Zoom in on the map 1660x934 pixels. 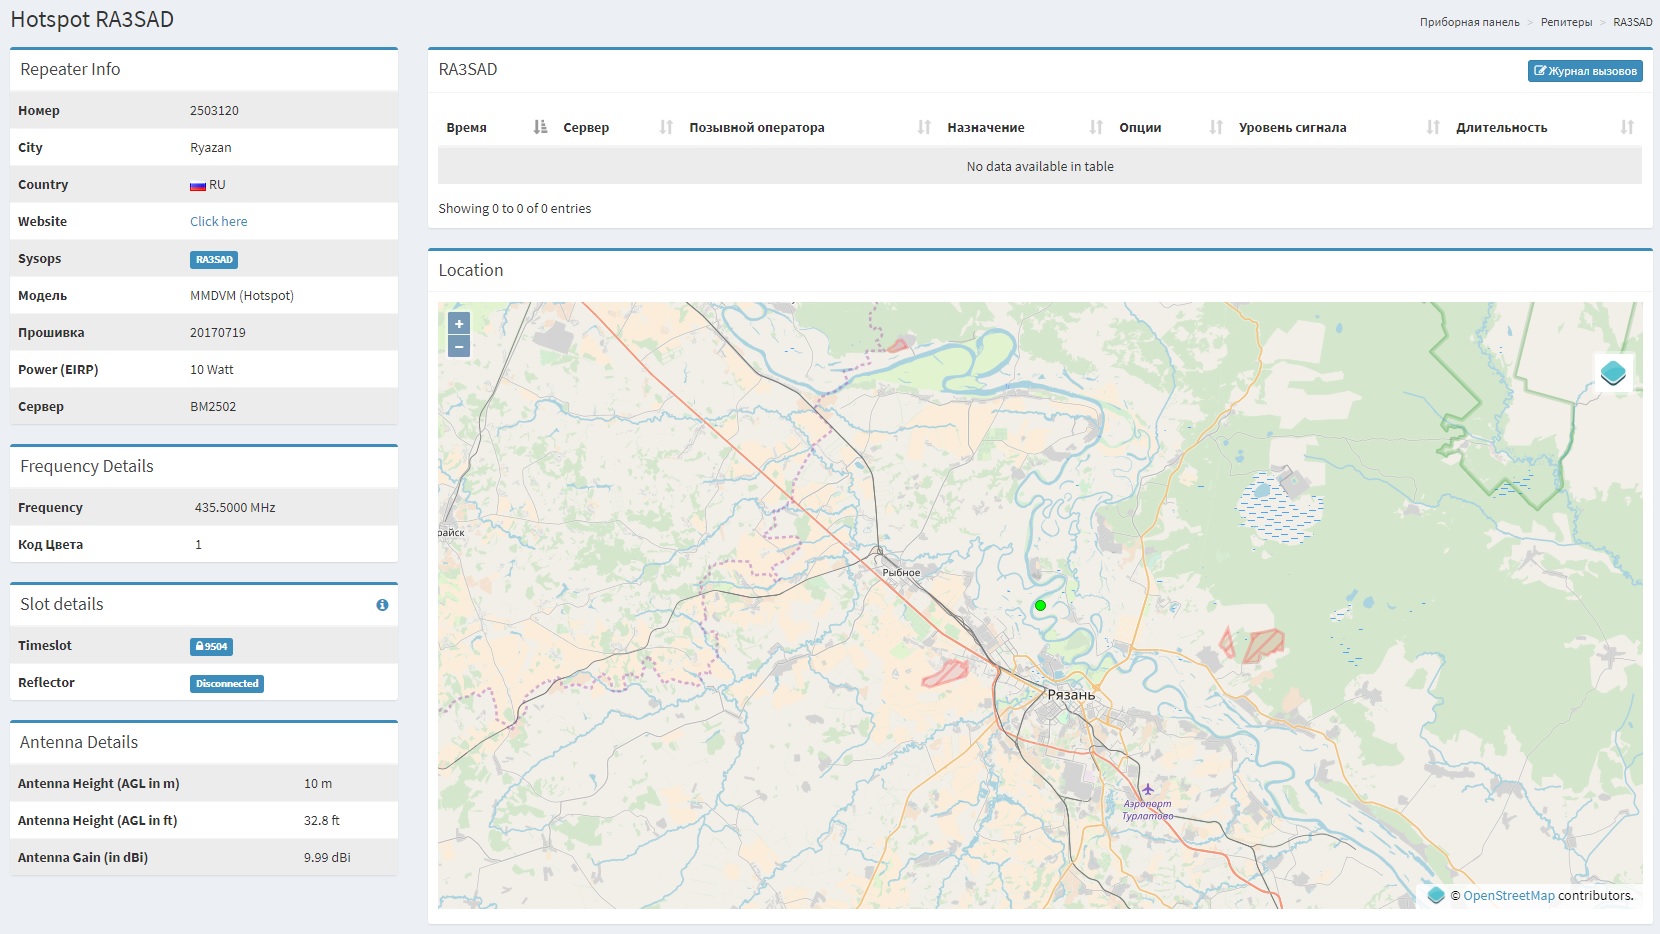click(x=459, y=324)
